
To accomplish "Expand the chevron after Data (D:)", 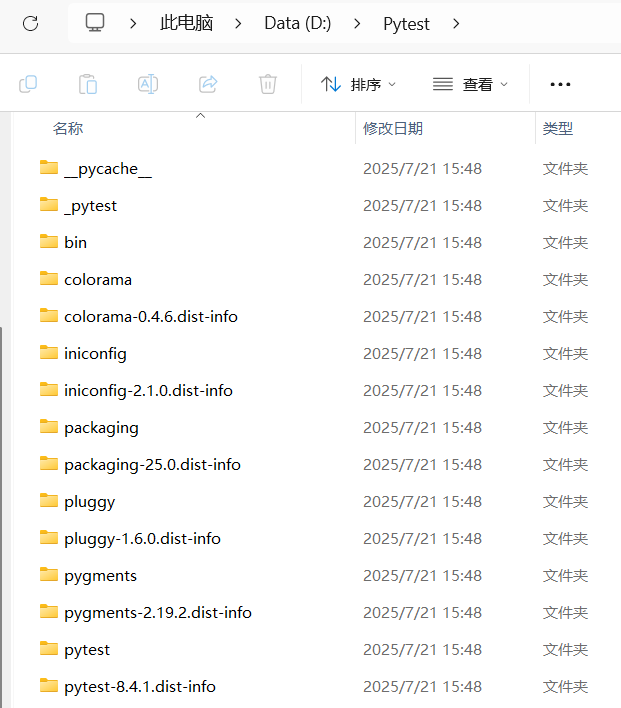I will (x=357, y=23).
